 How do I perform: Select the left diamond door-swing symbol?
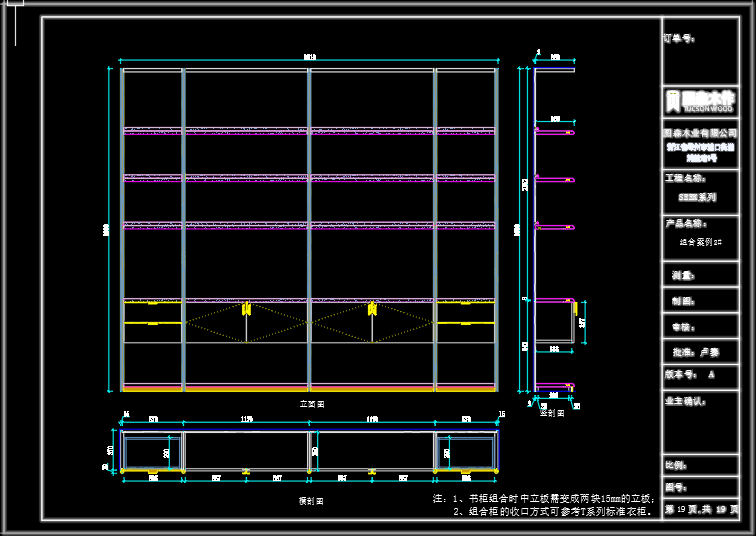tap(246, 324)
